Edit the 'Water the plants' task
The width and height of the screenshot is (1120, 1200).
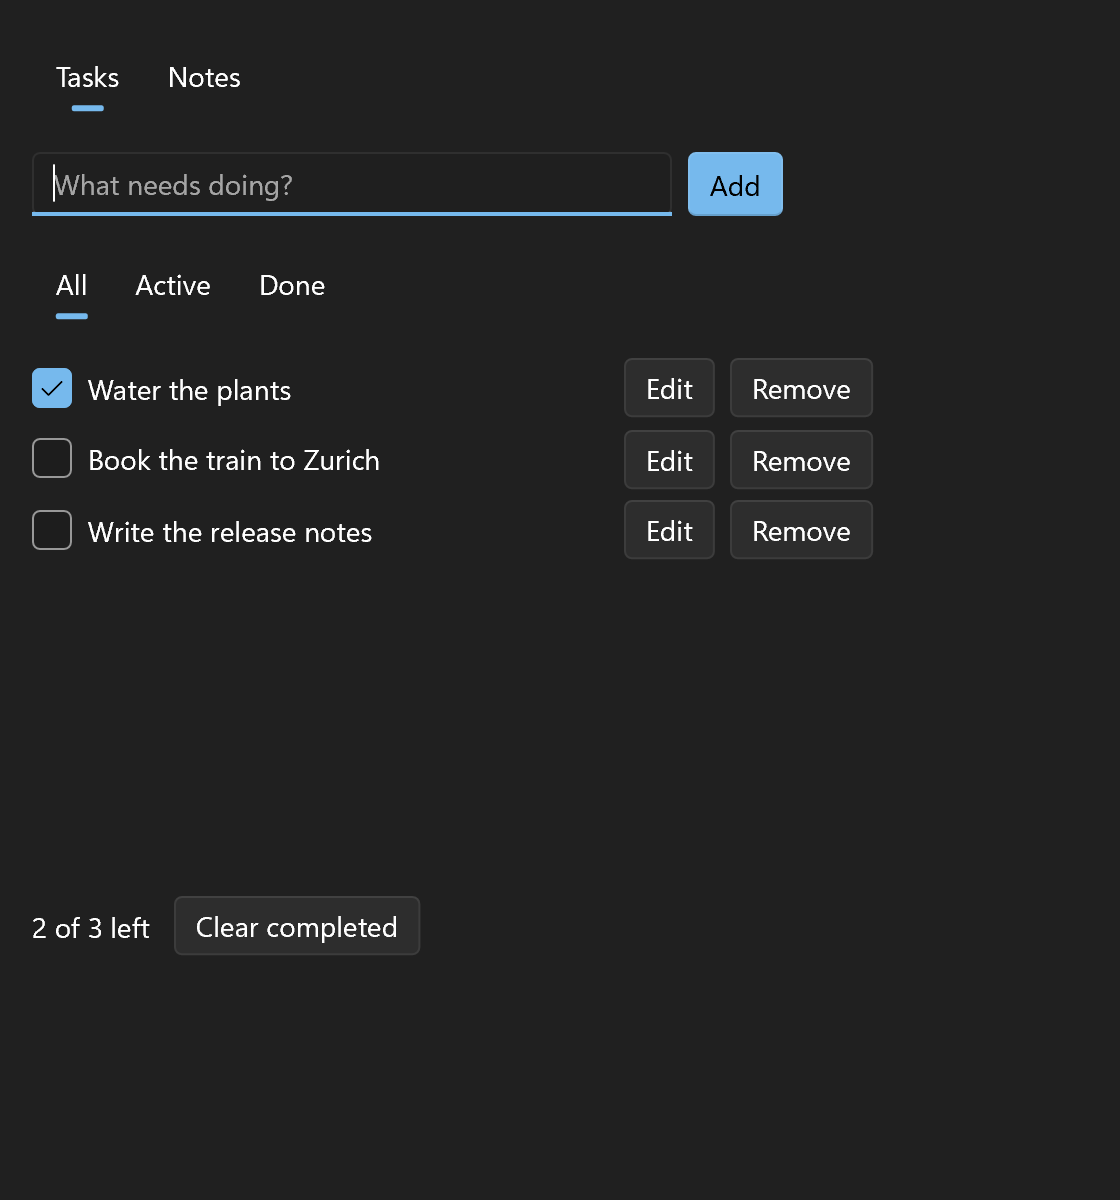669,388
